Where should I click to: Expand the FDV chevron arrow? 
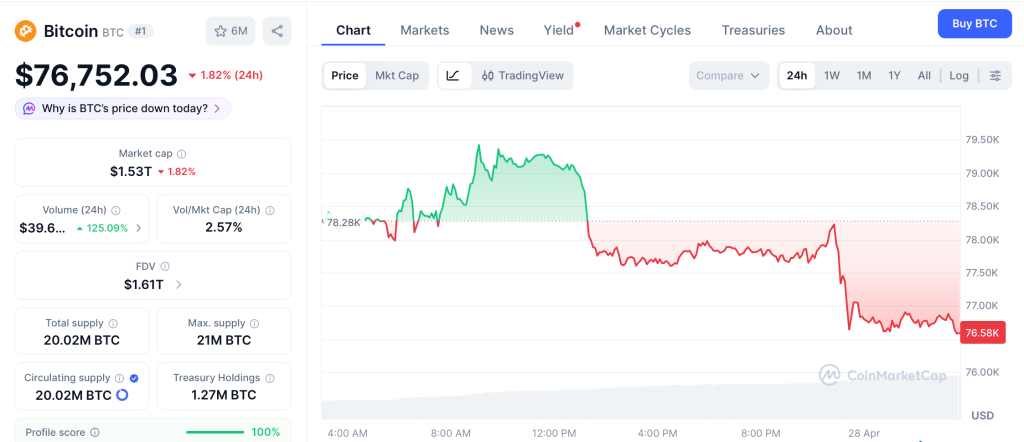(x=178, y=285)
